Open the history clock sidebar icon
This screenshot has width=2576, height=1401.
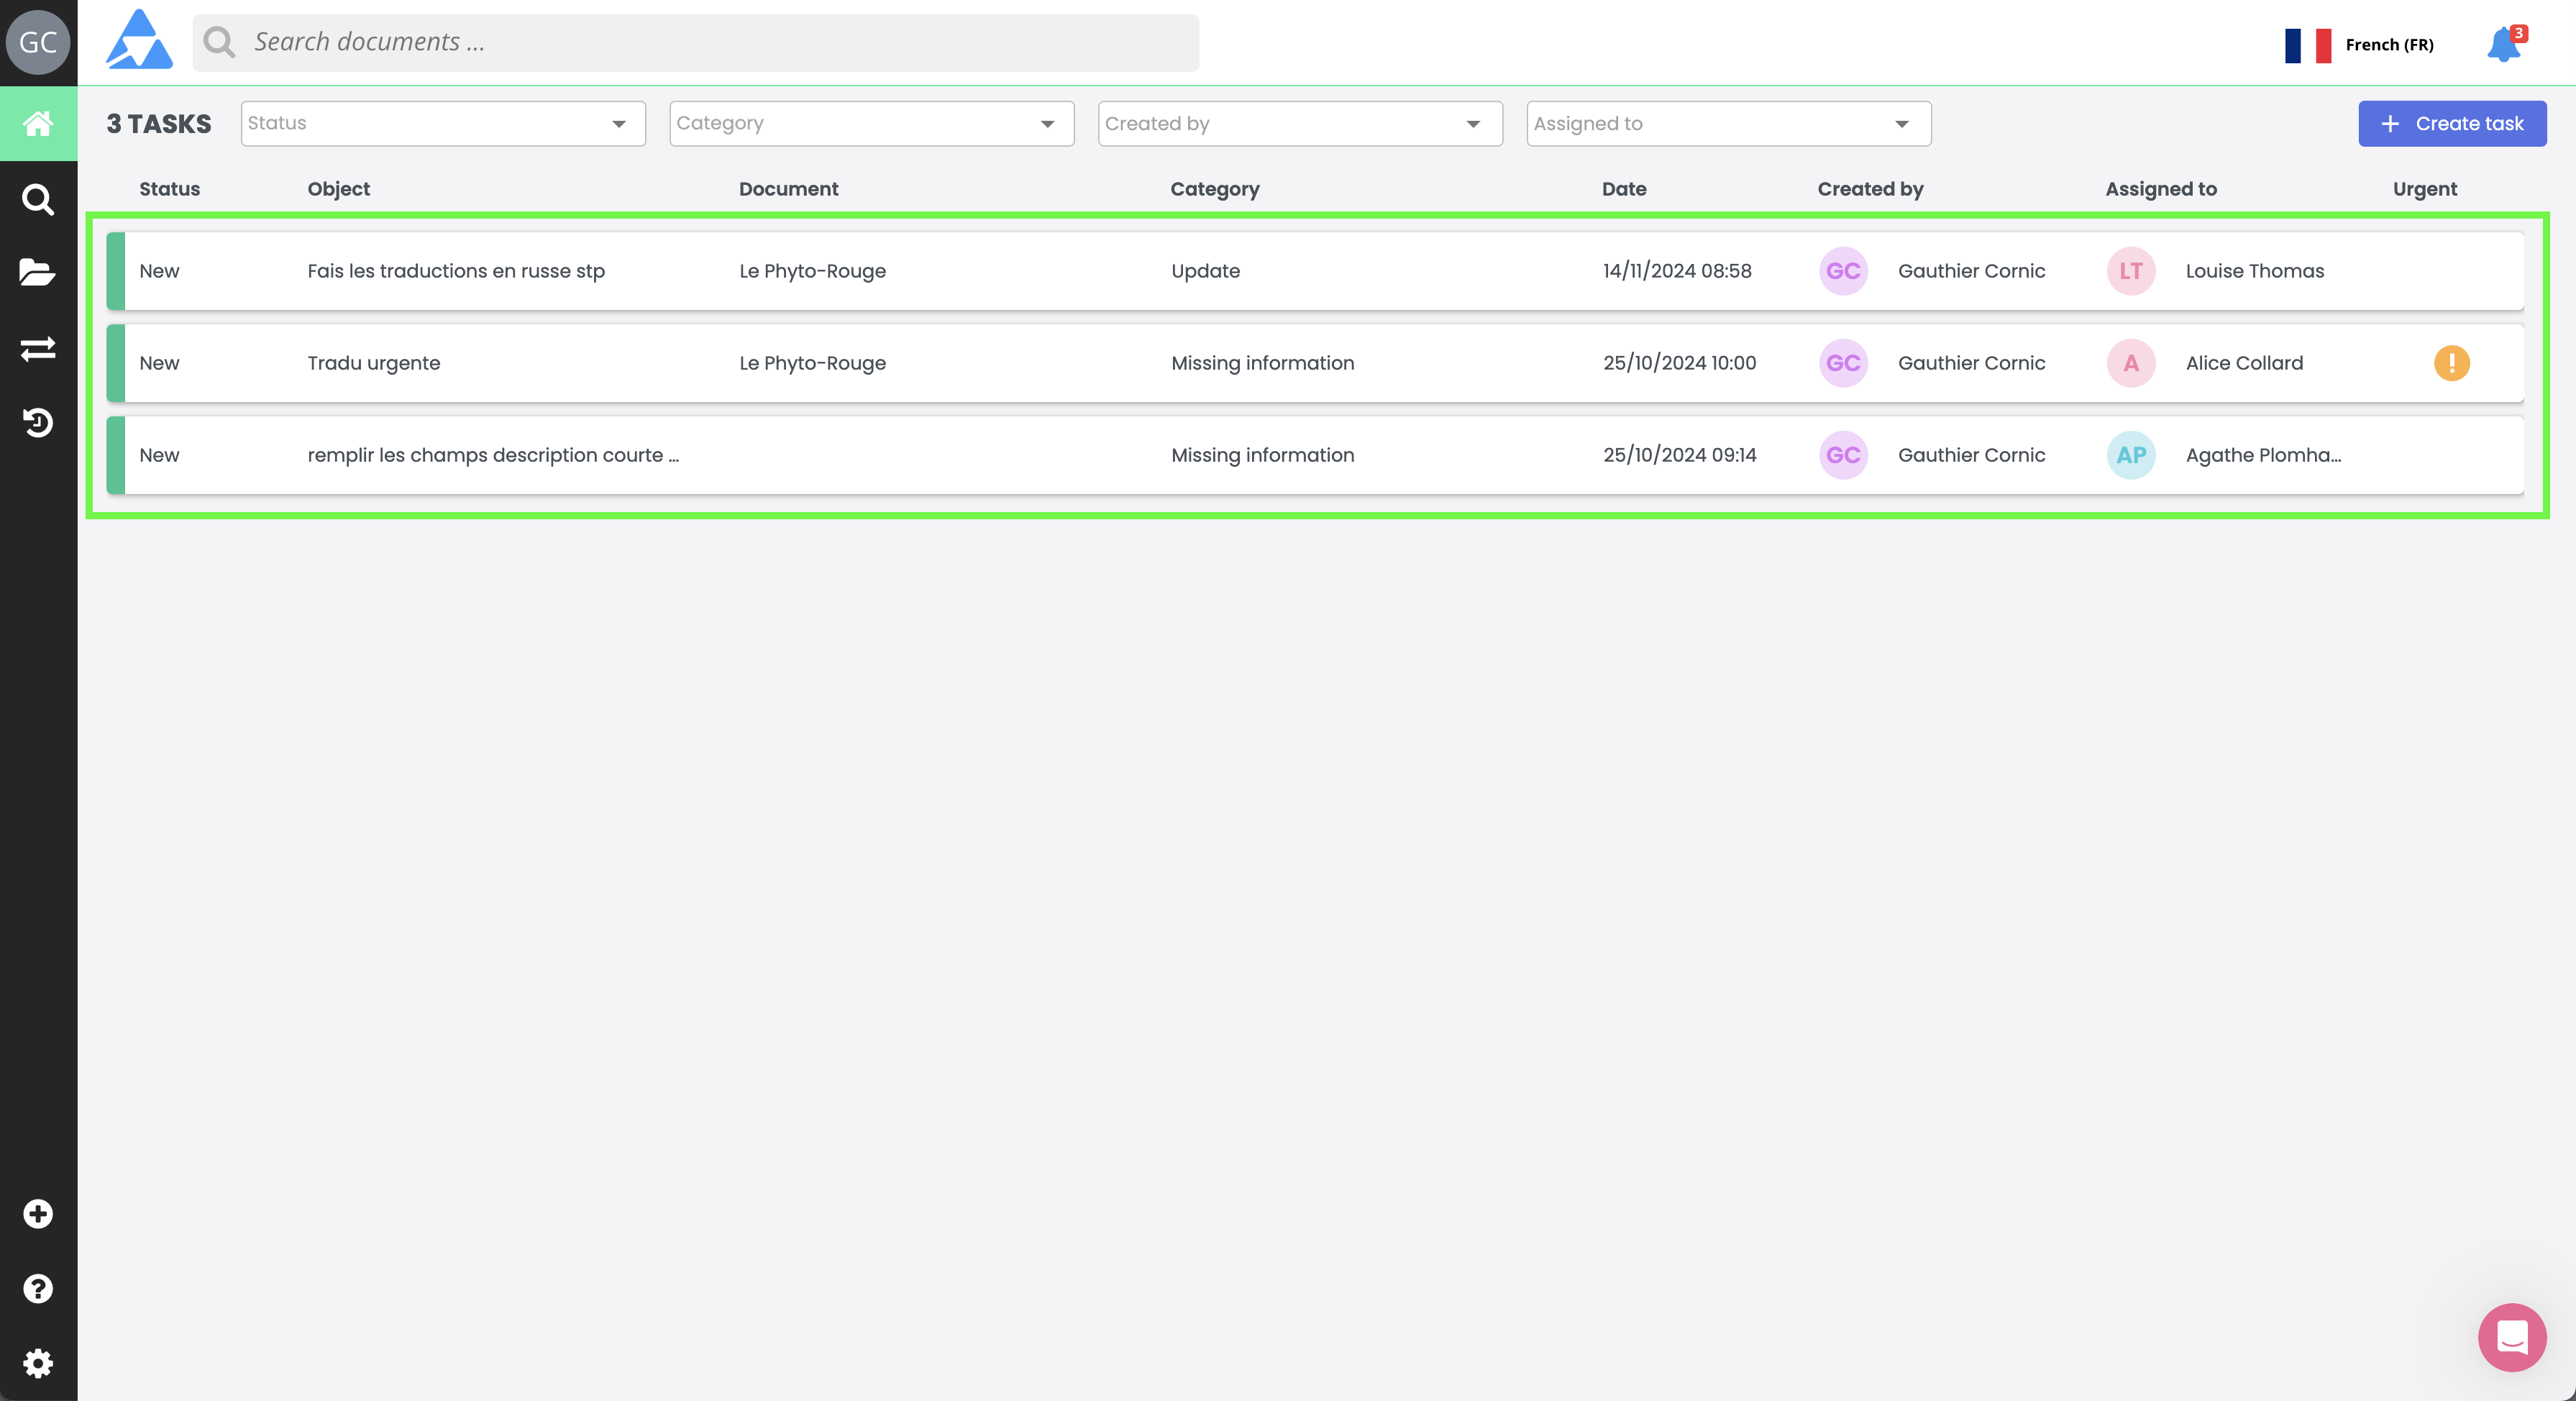38,423
